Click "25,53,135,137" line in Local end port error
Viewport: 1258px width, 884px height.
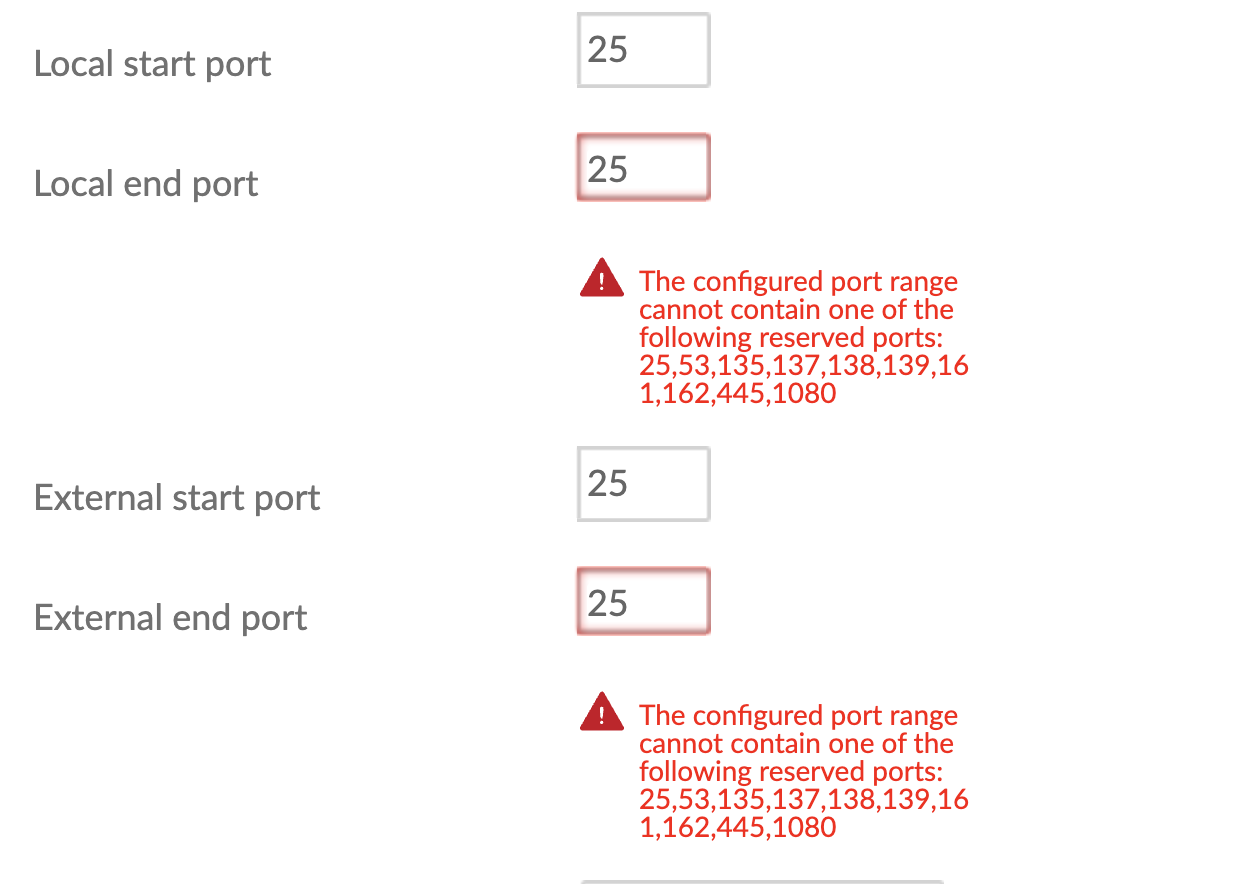803,366
